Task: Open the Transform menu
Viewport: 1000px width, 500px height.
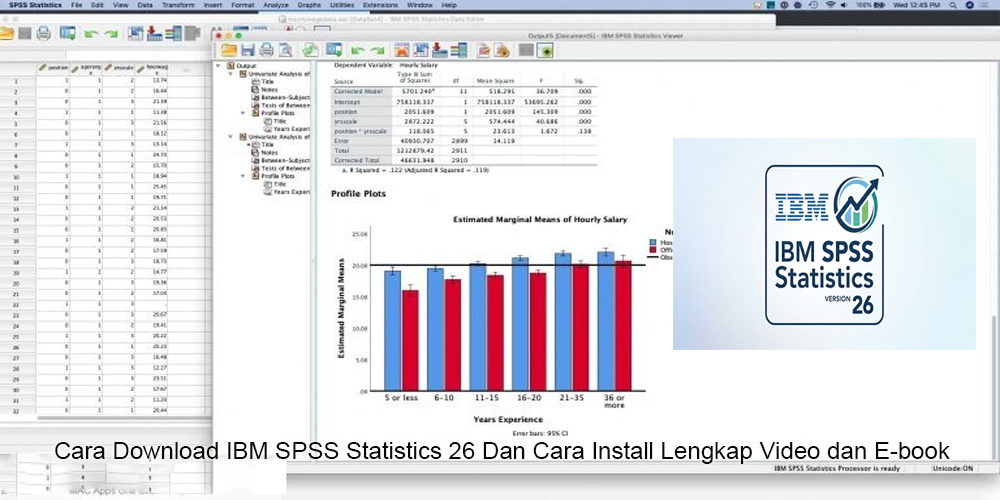Action: [x=179, y=5]
